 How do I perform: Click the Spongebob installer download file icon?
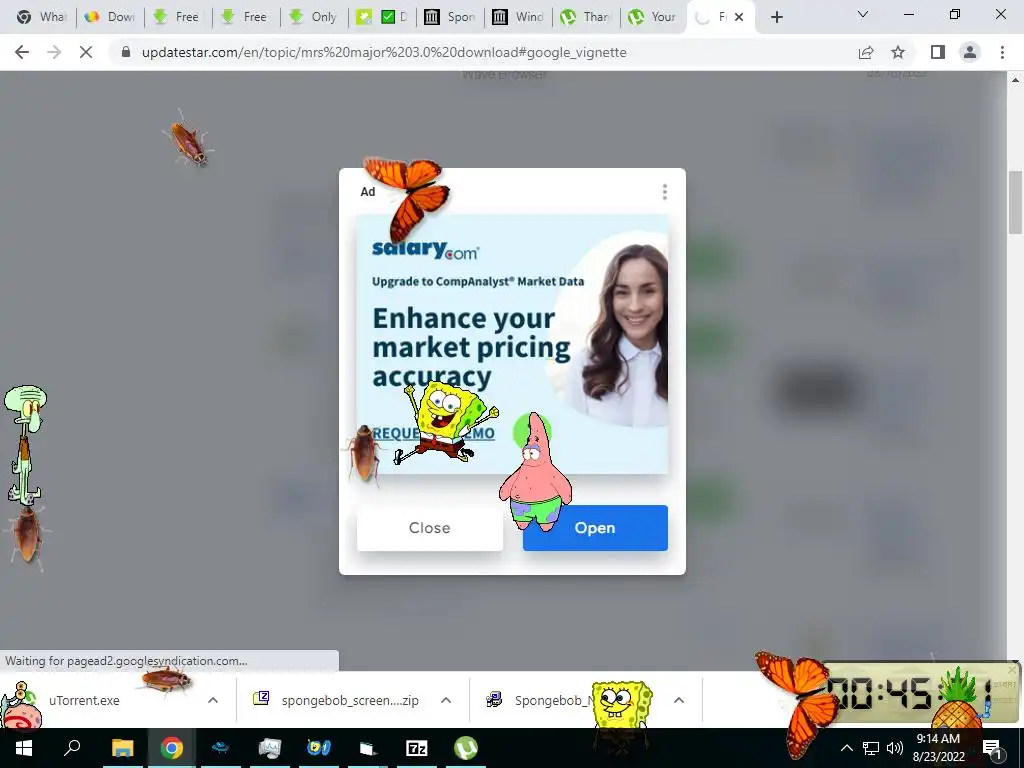[x=494, y=699]
